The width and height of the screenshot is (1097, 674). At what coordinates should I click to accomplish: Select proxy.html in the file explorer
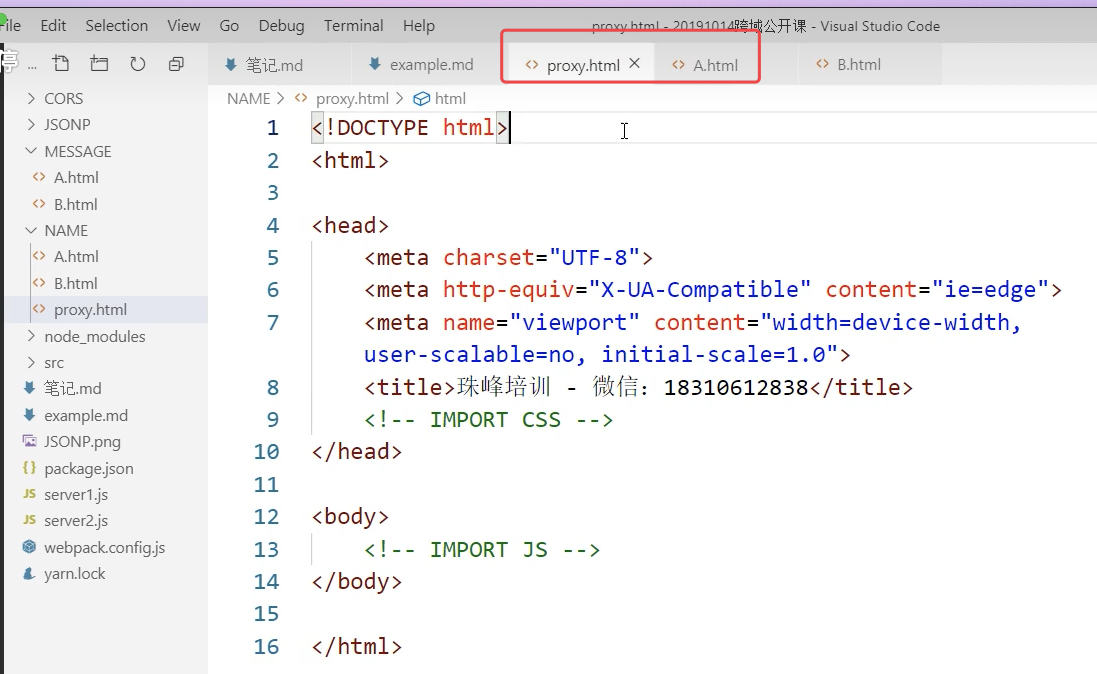106,309
